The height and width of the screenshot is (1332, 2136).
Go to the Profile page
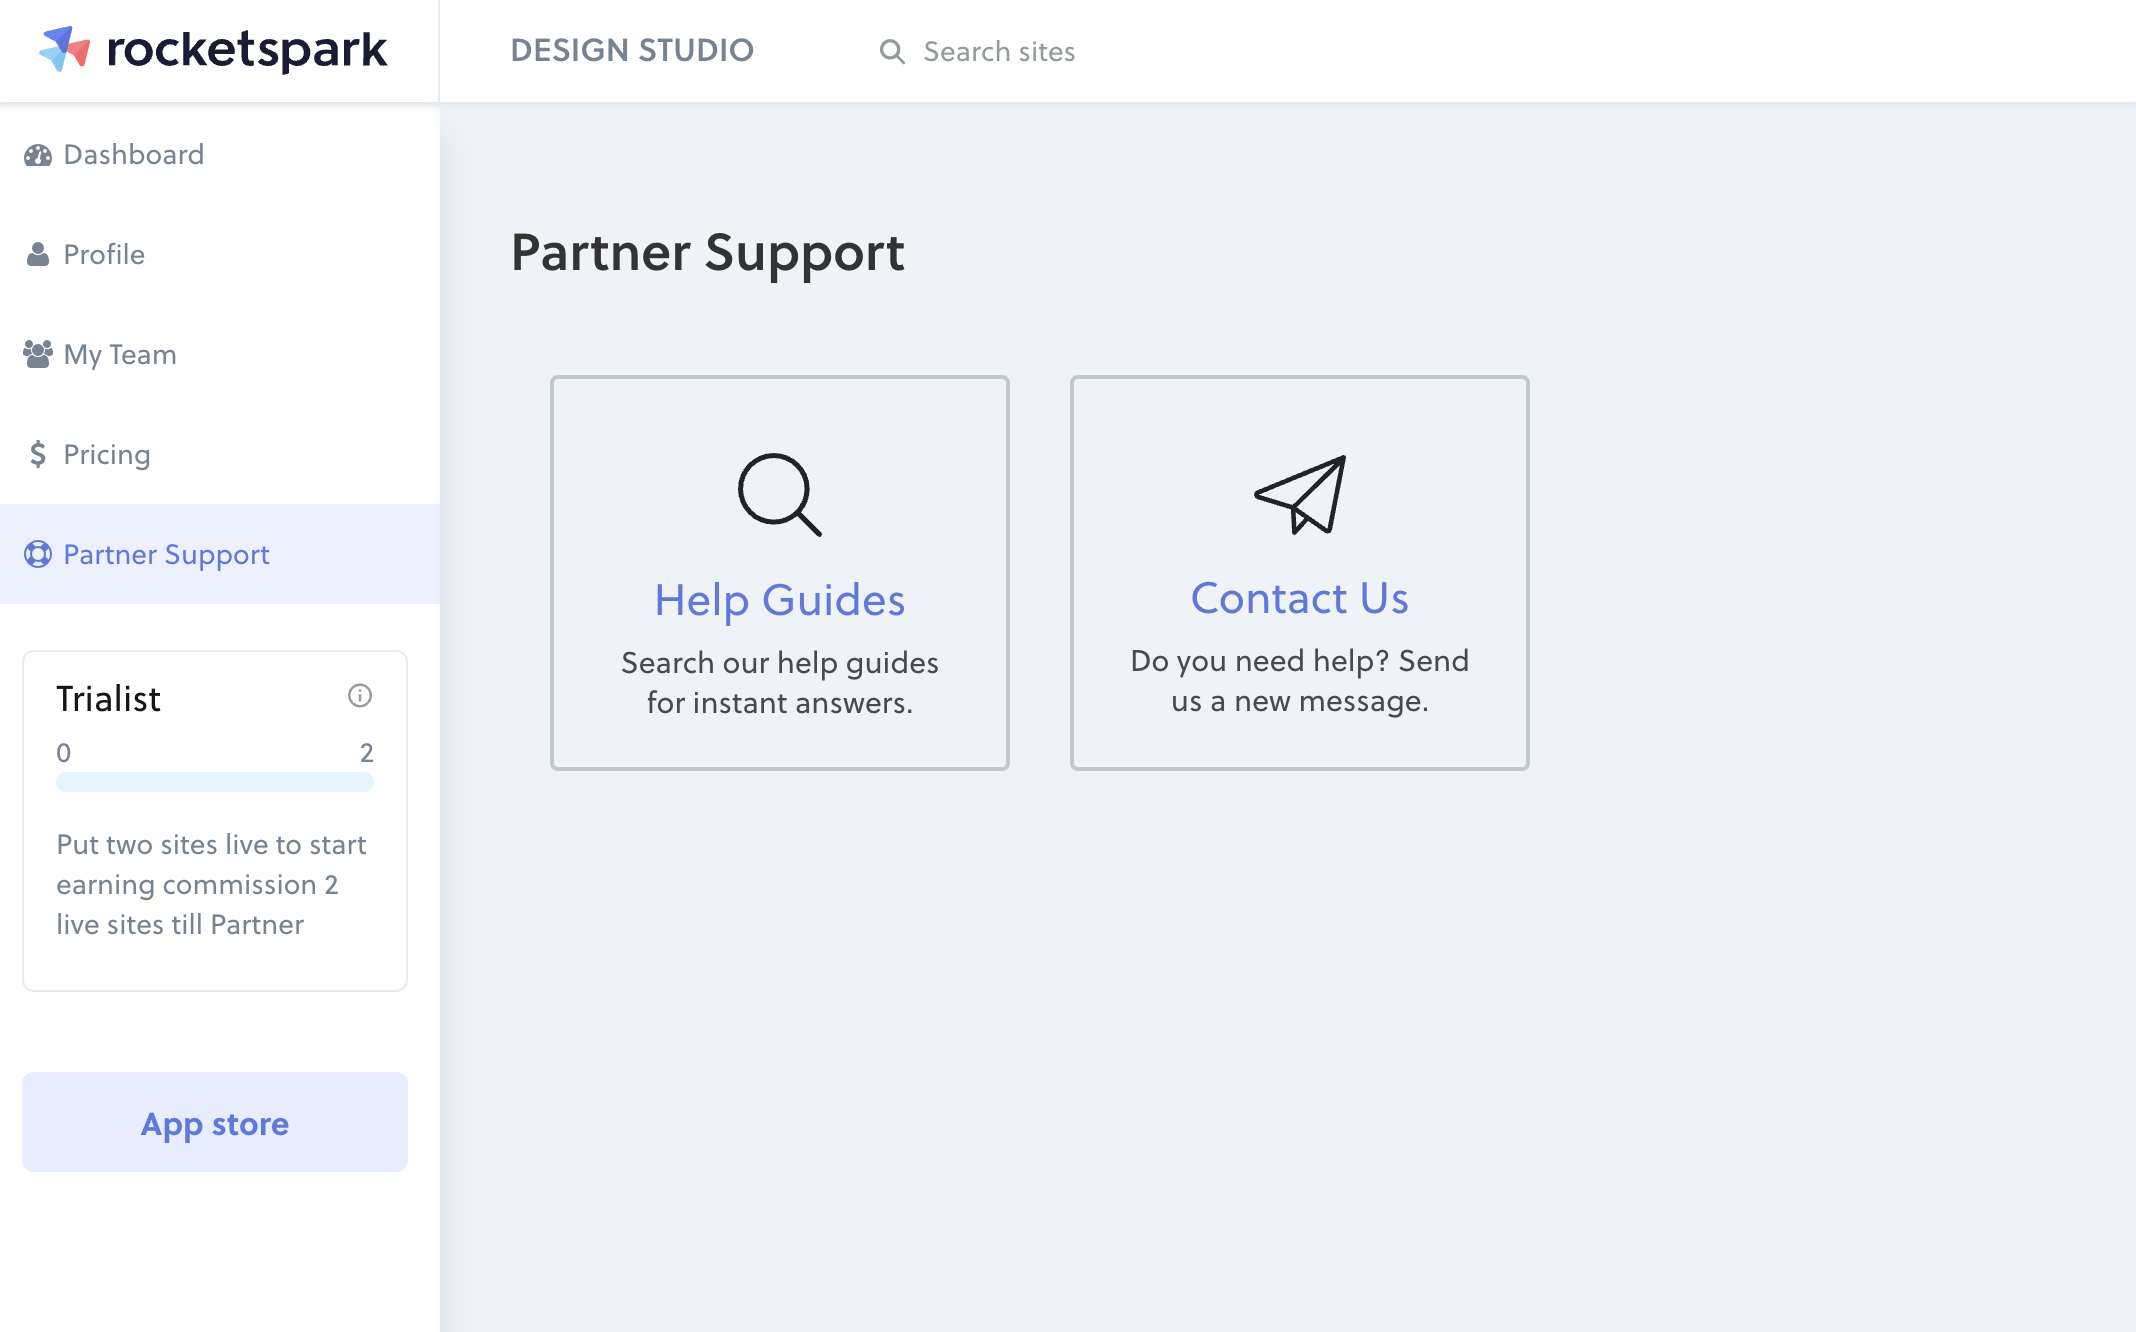tap(220, 254)
